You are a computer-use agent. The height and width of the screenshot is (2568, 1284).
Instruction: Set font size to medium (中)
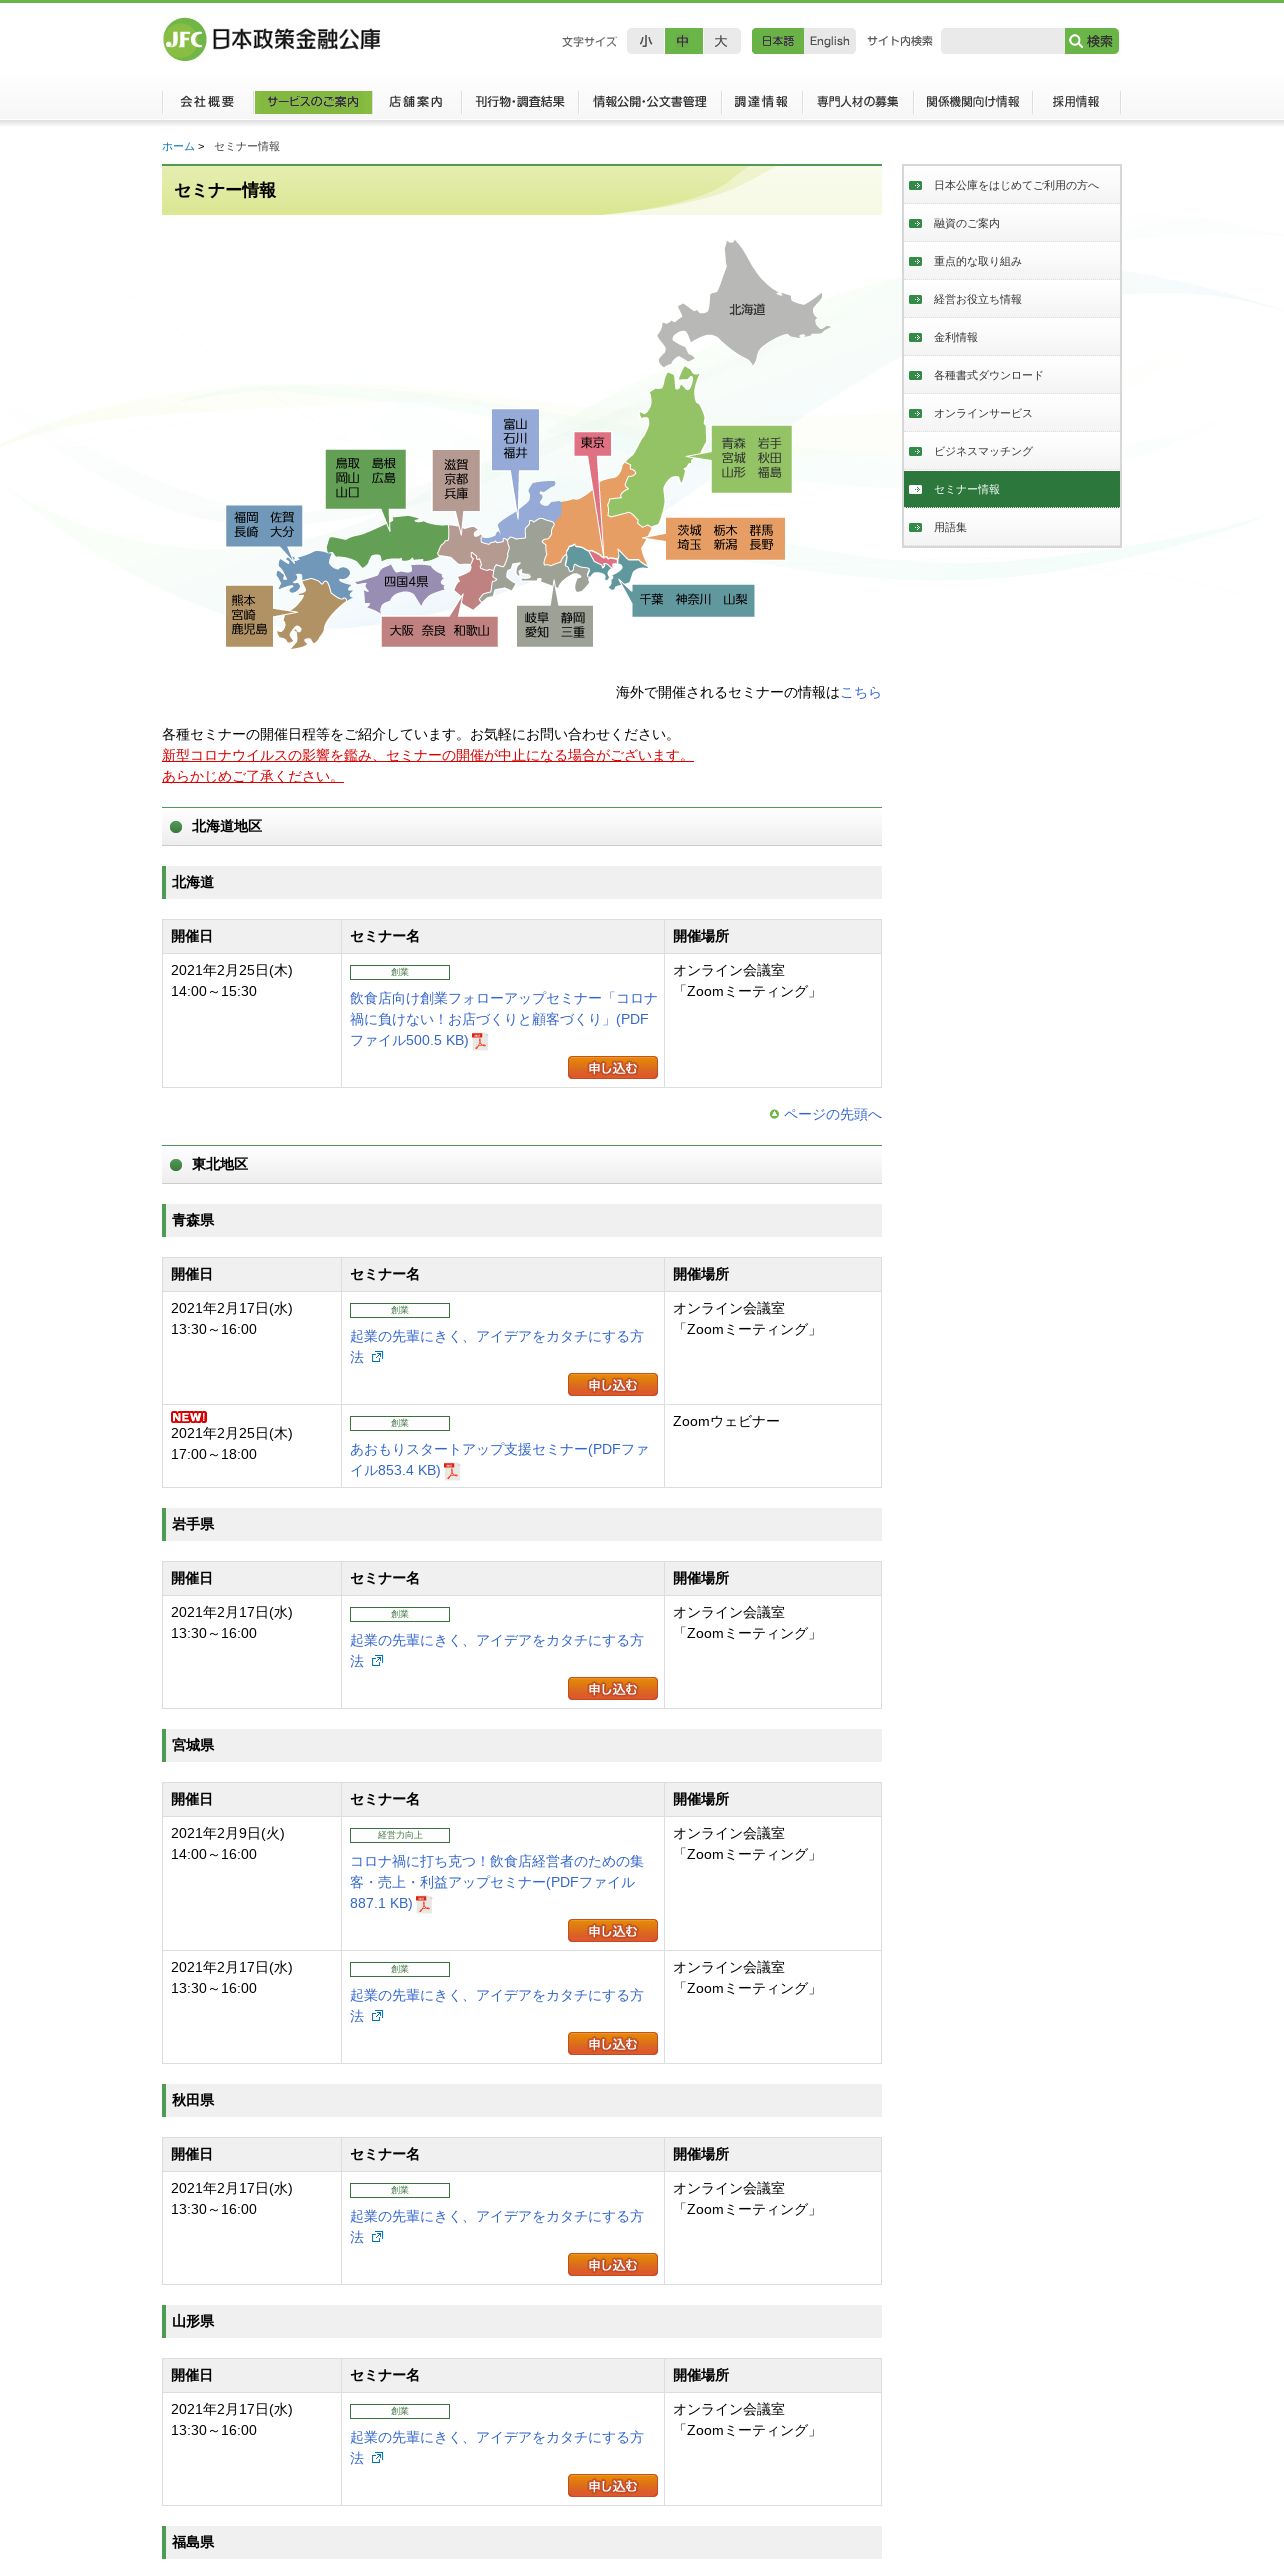pos(683,41)
